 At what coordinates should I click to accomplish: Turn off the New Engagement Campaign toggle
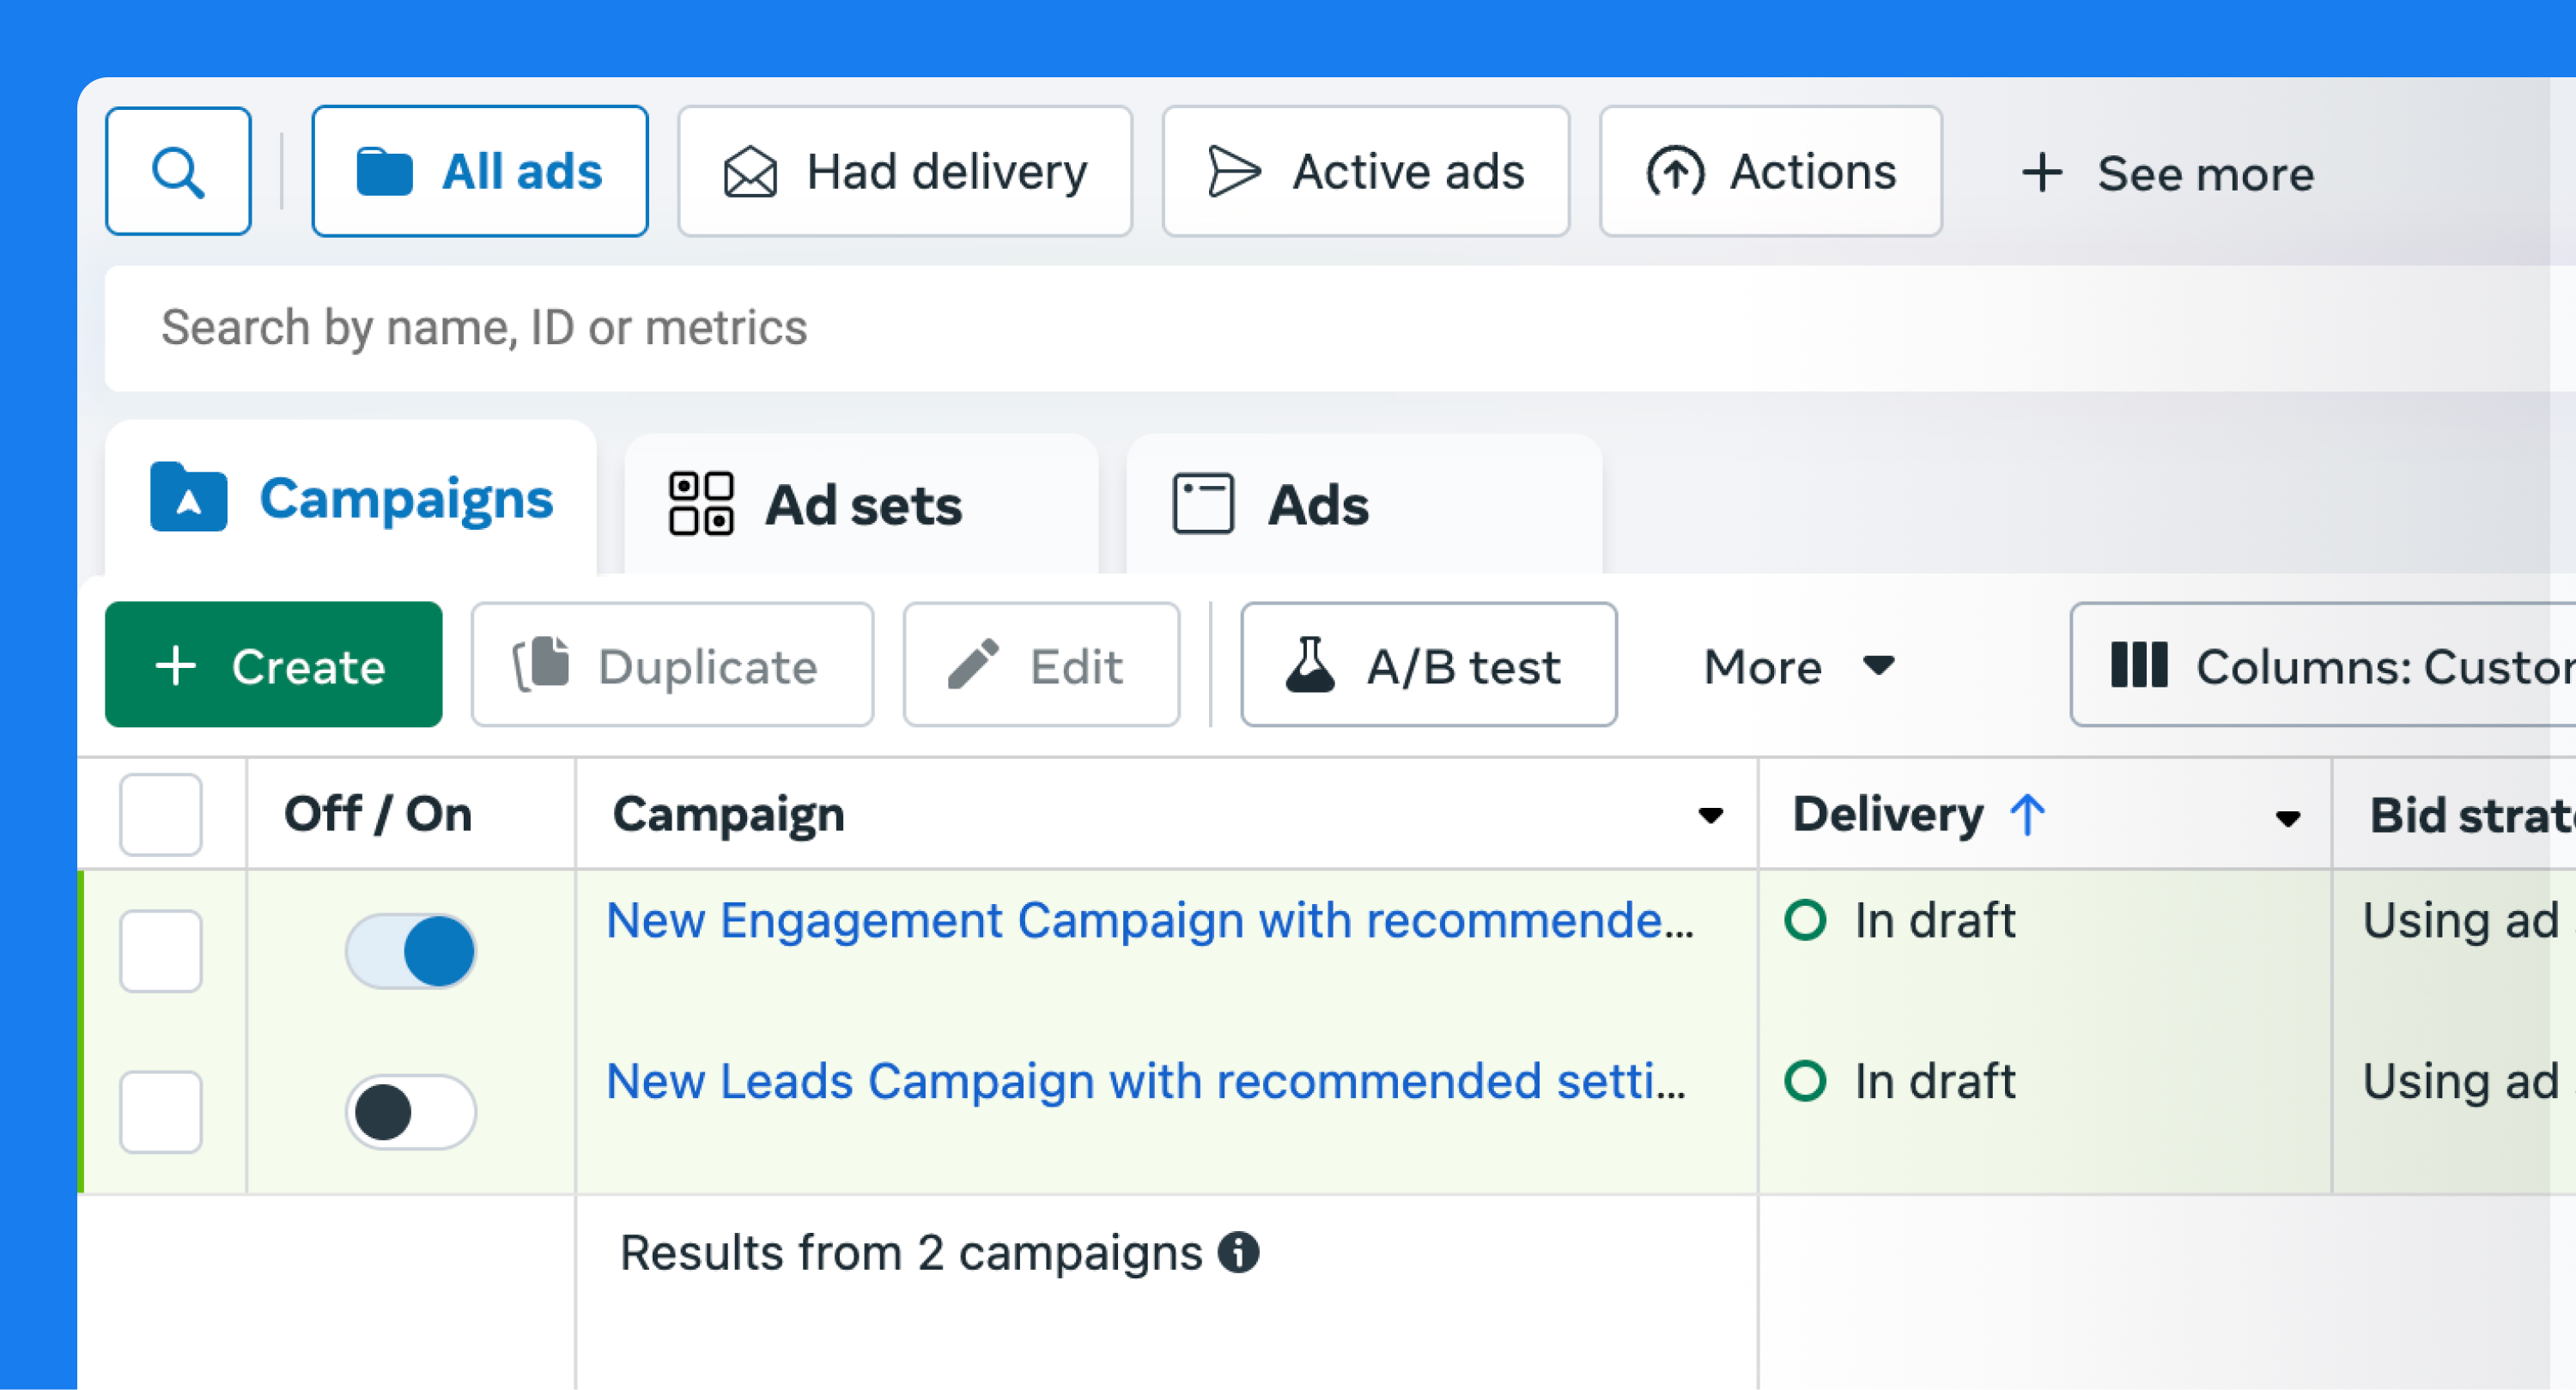411,951
